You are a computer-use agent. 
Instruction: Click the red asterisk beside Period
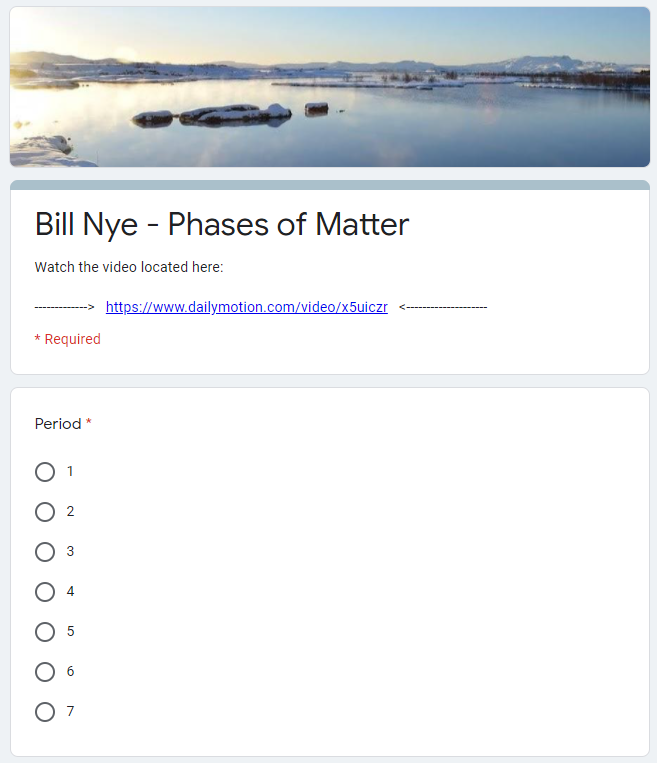click(x=89, y=424)
